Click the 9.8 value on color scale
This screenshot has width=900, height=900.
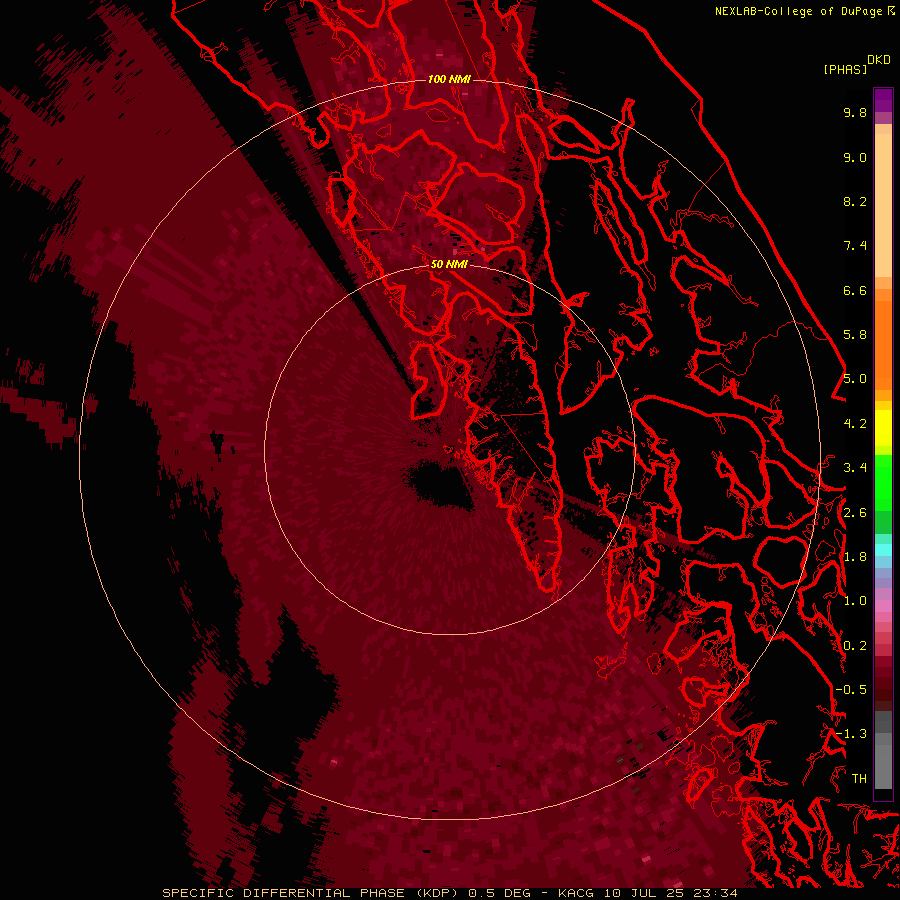855,112
